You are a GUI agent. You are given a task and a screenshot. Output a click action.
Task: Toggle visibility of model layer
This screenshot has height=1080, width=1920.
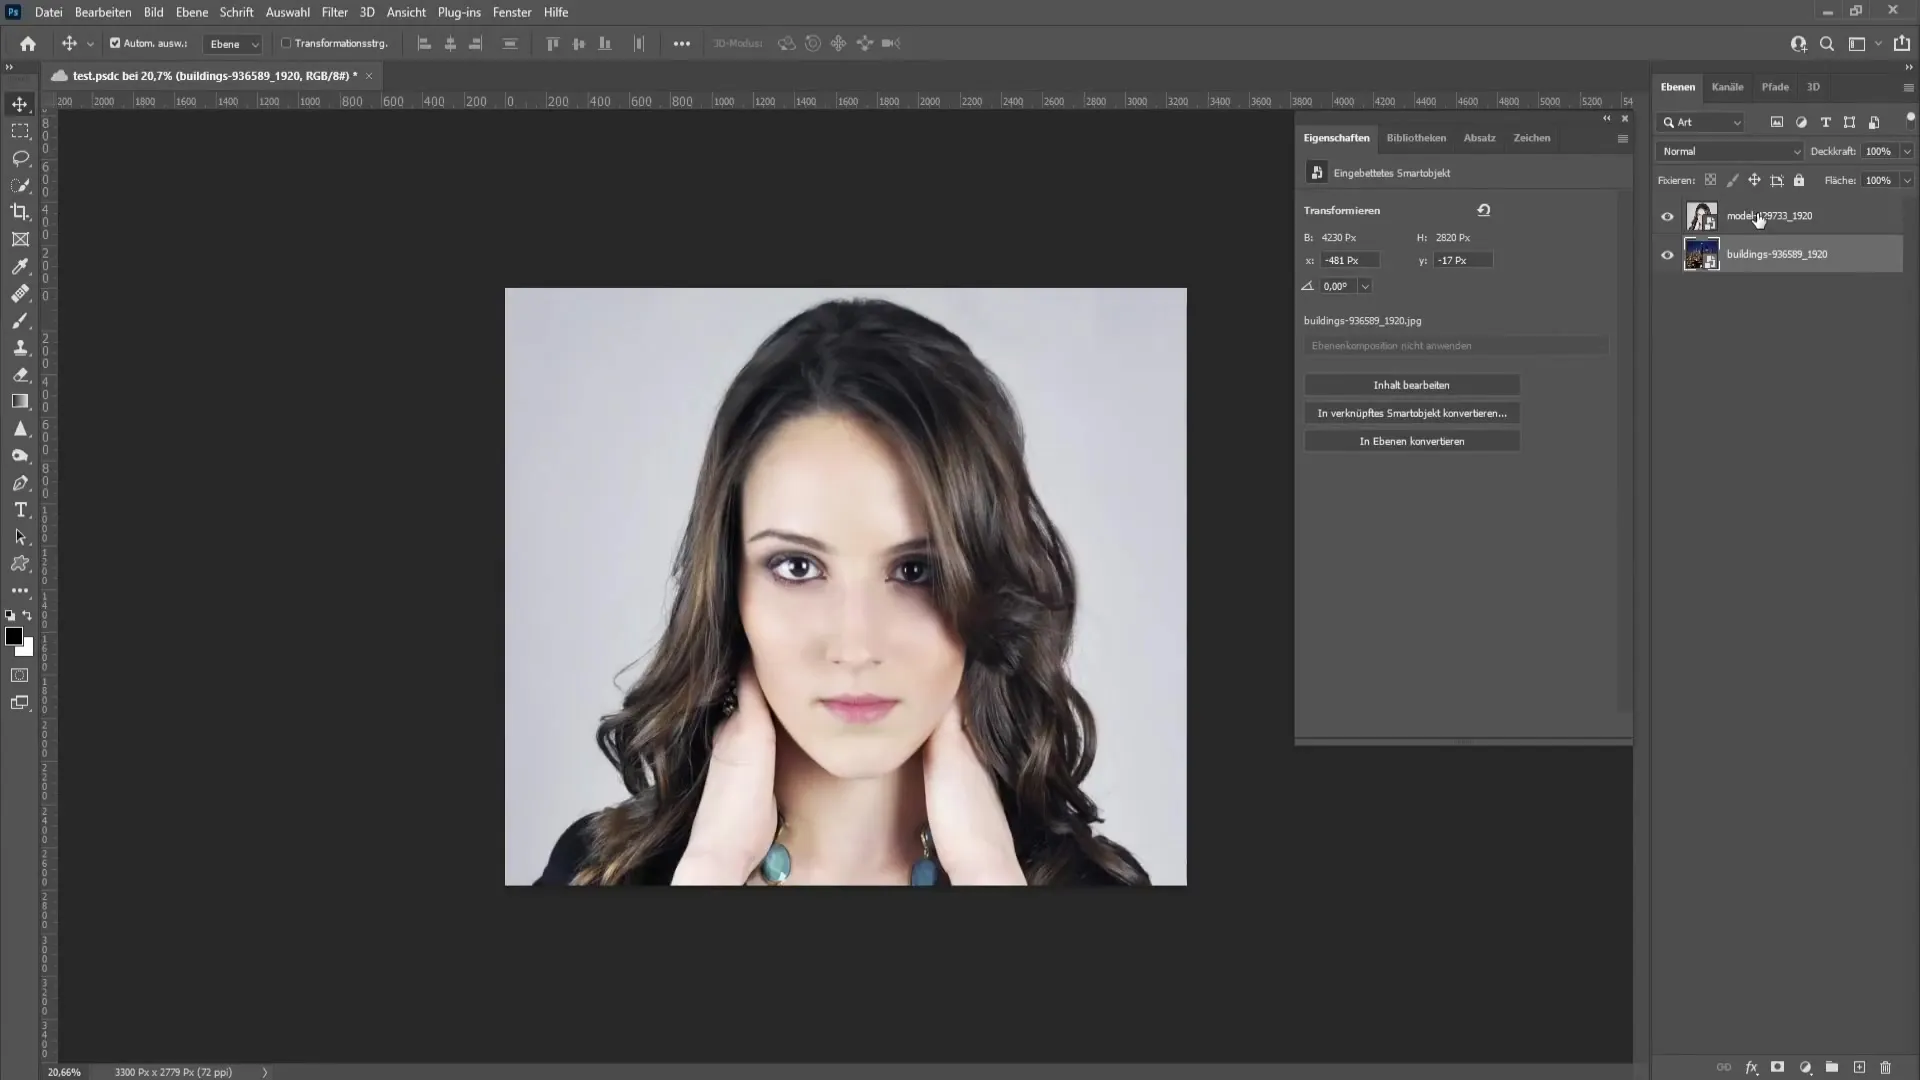pyautogui.click(x=1667, y=215)
